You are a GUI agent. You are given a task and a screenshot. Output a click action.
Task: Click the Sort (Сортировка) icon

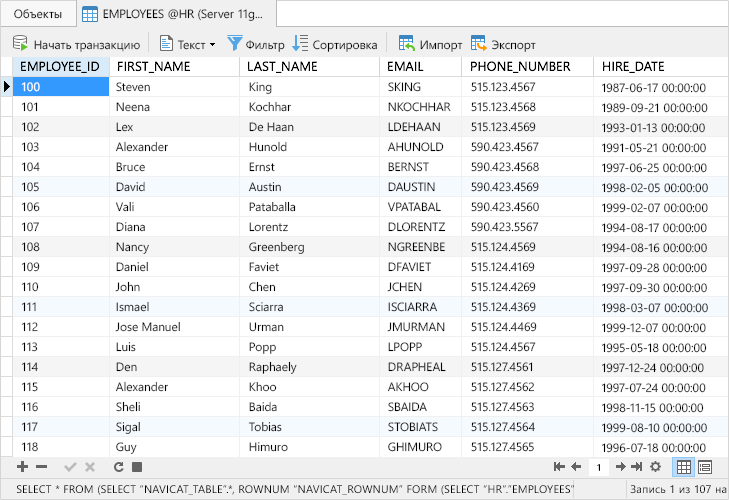[301, 43]
